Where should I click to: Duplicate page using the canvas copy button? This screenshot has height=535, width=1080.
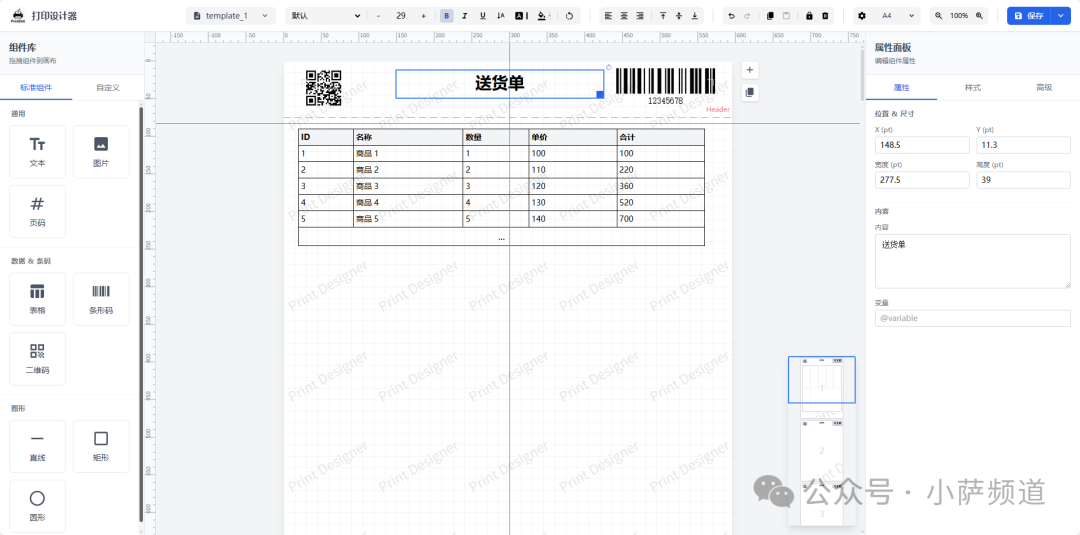pos(750,92)
